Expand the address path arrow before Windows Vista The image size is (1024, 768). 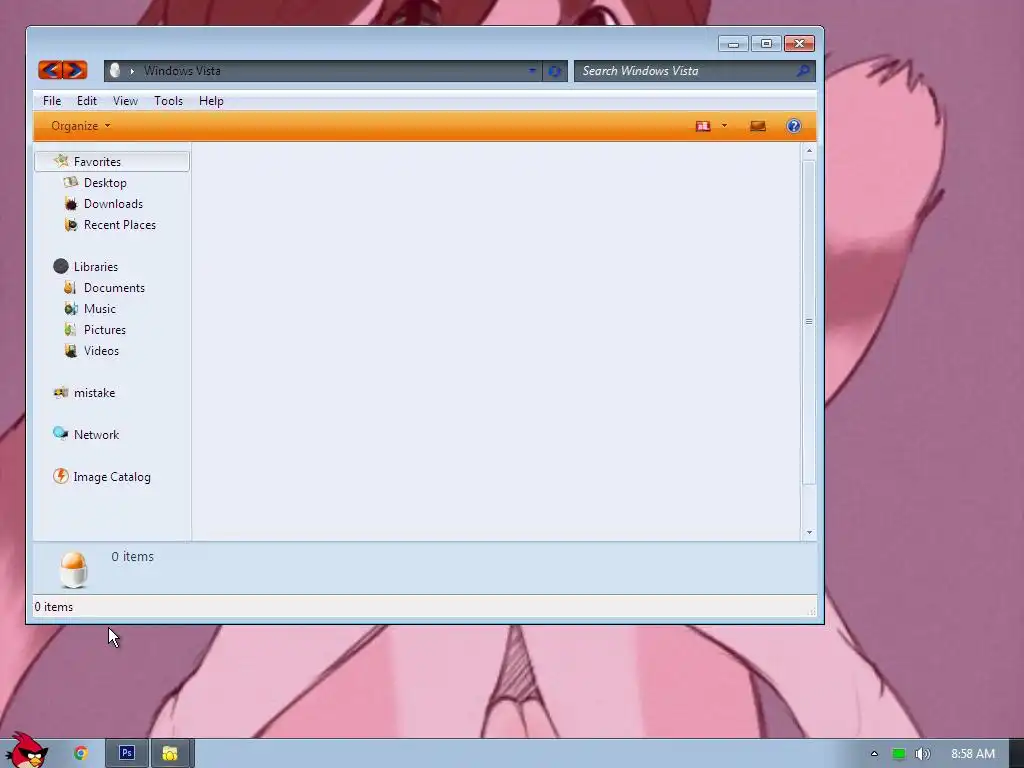click(132, 71)
